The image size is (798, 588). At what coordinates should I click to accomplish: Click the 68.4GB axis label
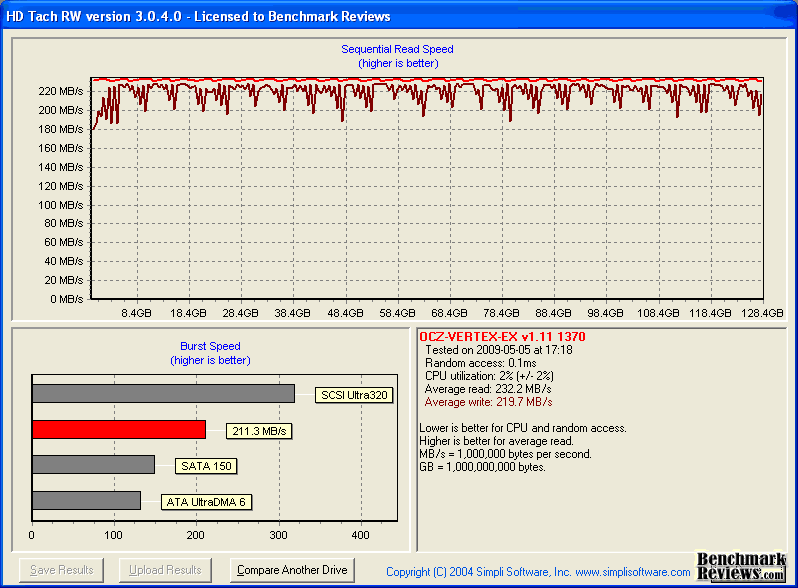pyautogui.click(x=449, y=313)
